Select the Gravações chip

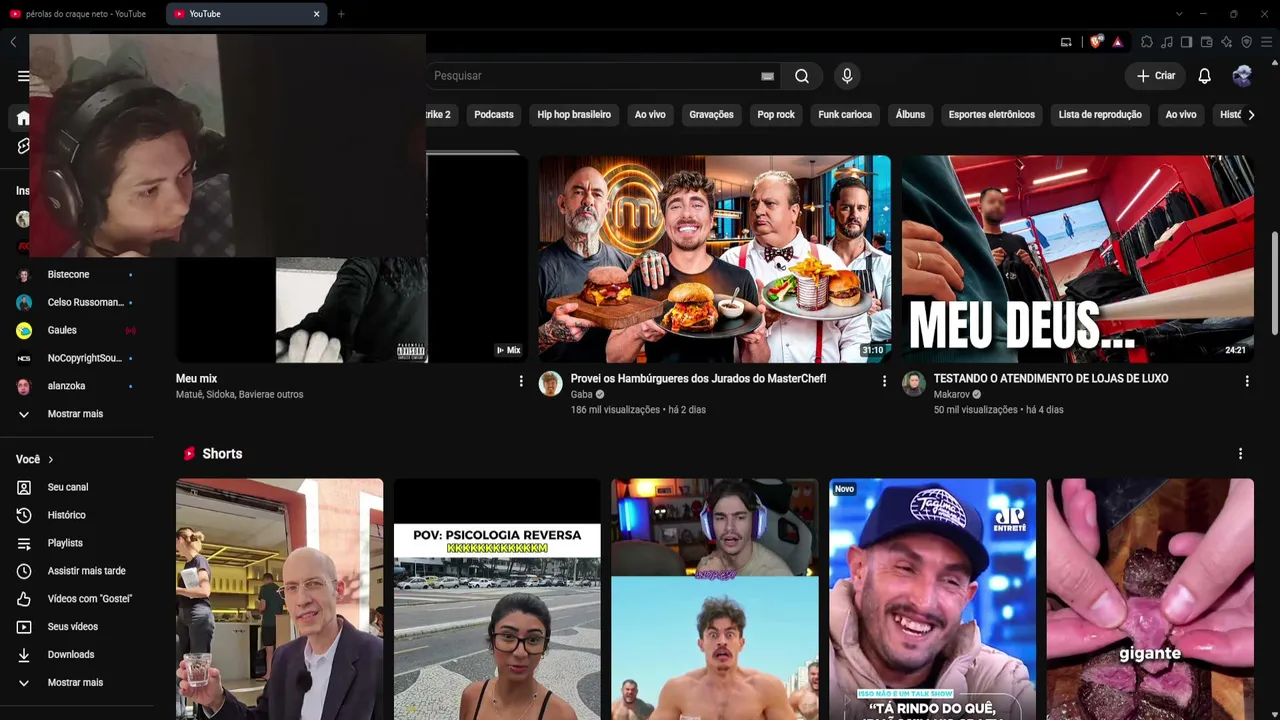click(x=712, y=115)
